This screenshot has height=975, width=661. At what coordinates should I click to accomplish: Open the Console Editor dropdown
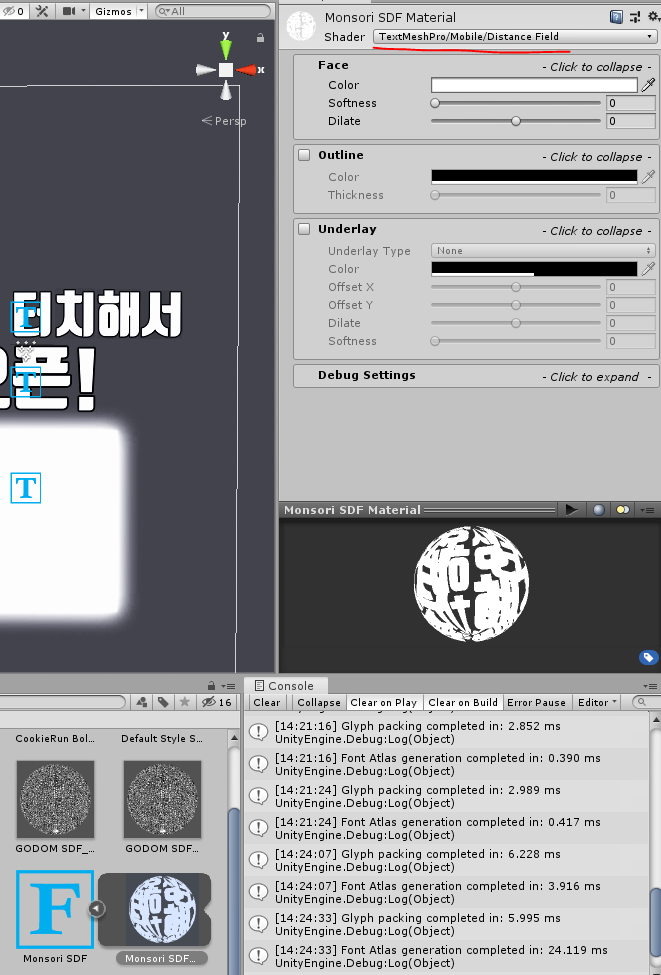[597, 702]
